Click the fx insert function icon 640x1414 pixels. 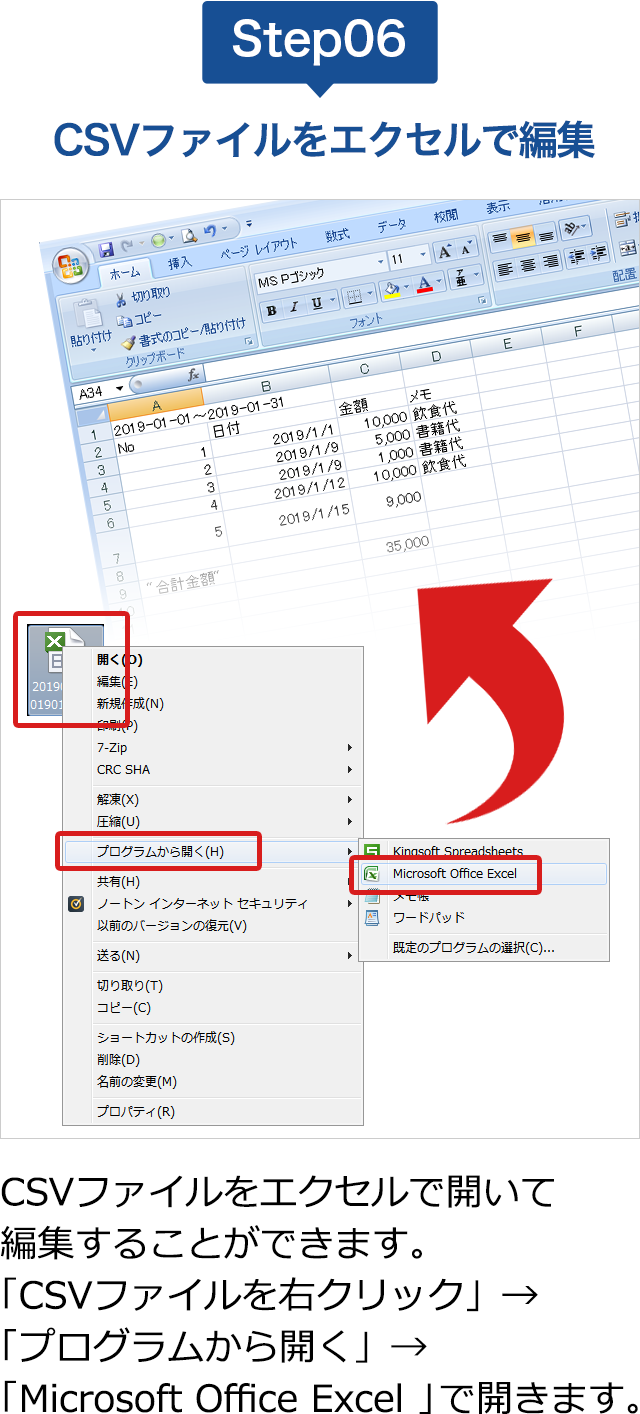(x=193, y=374)
